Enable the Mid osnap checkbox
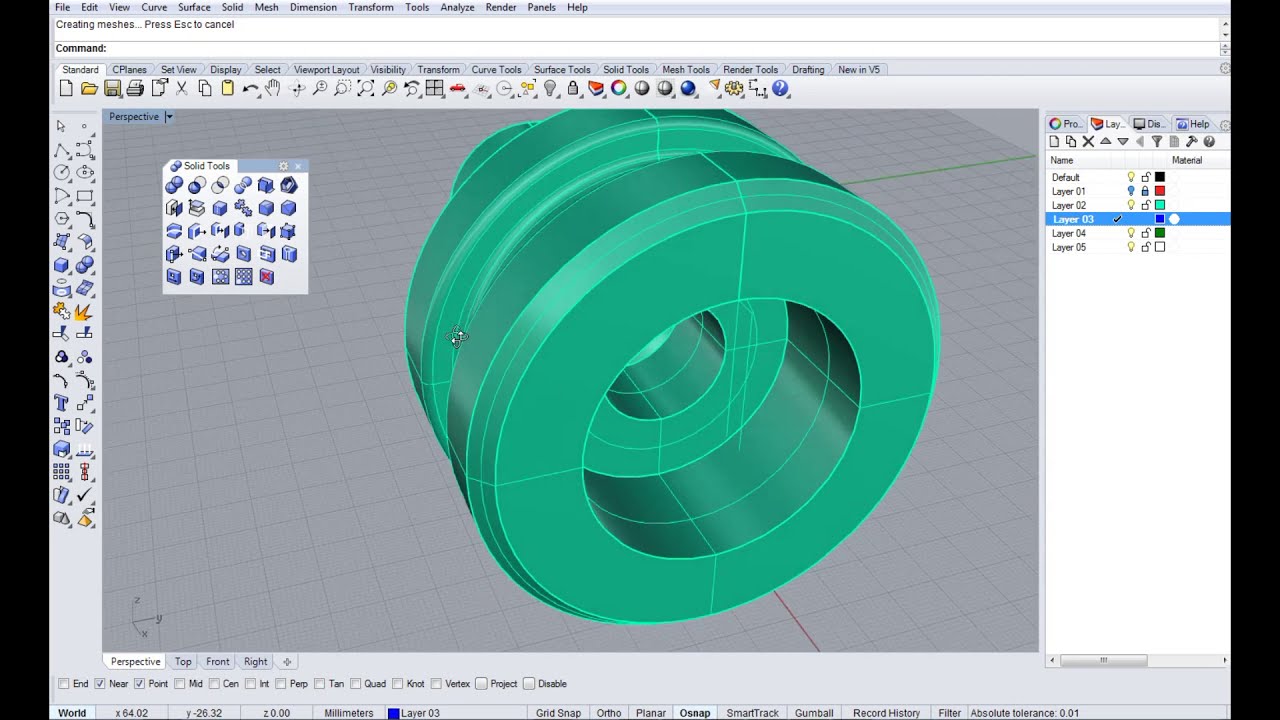 click(x=180, y=684)
